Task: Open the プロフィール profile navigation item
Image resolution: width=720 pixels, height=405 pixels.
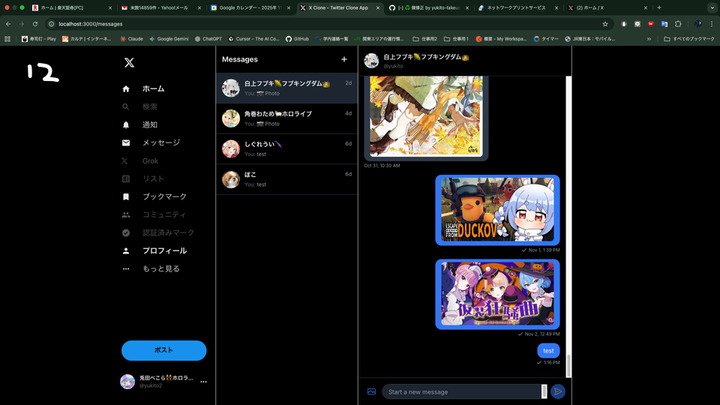Action: [154, 251]
